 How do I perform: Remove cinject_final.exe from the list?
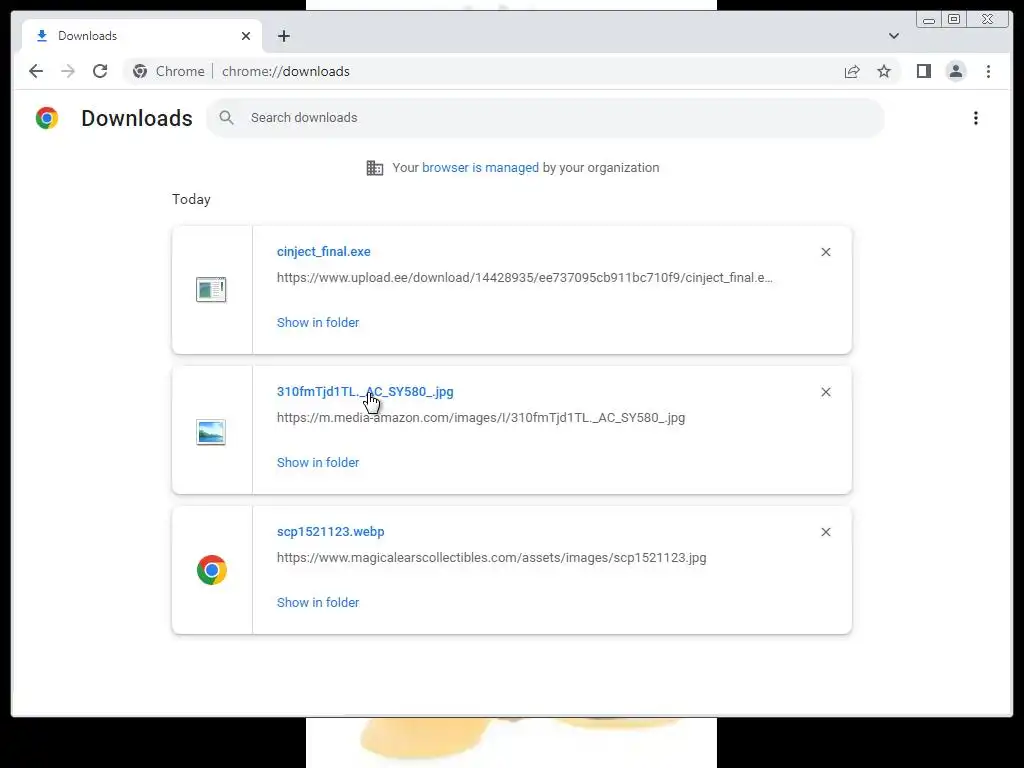coord(825,252)
